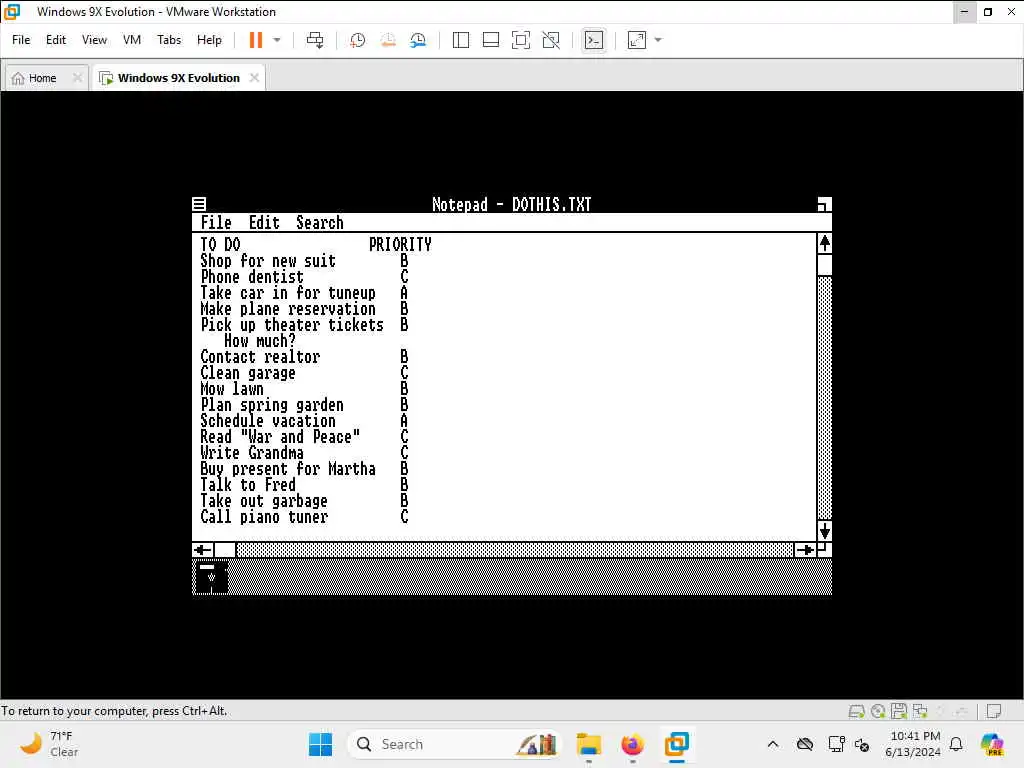Toggle the console view icon

tap(594, 40)
